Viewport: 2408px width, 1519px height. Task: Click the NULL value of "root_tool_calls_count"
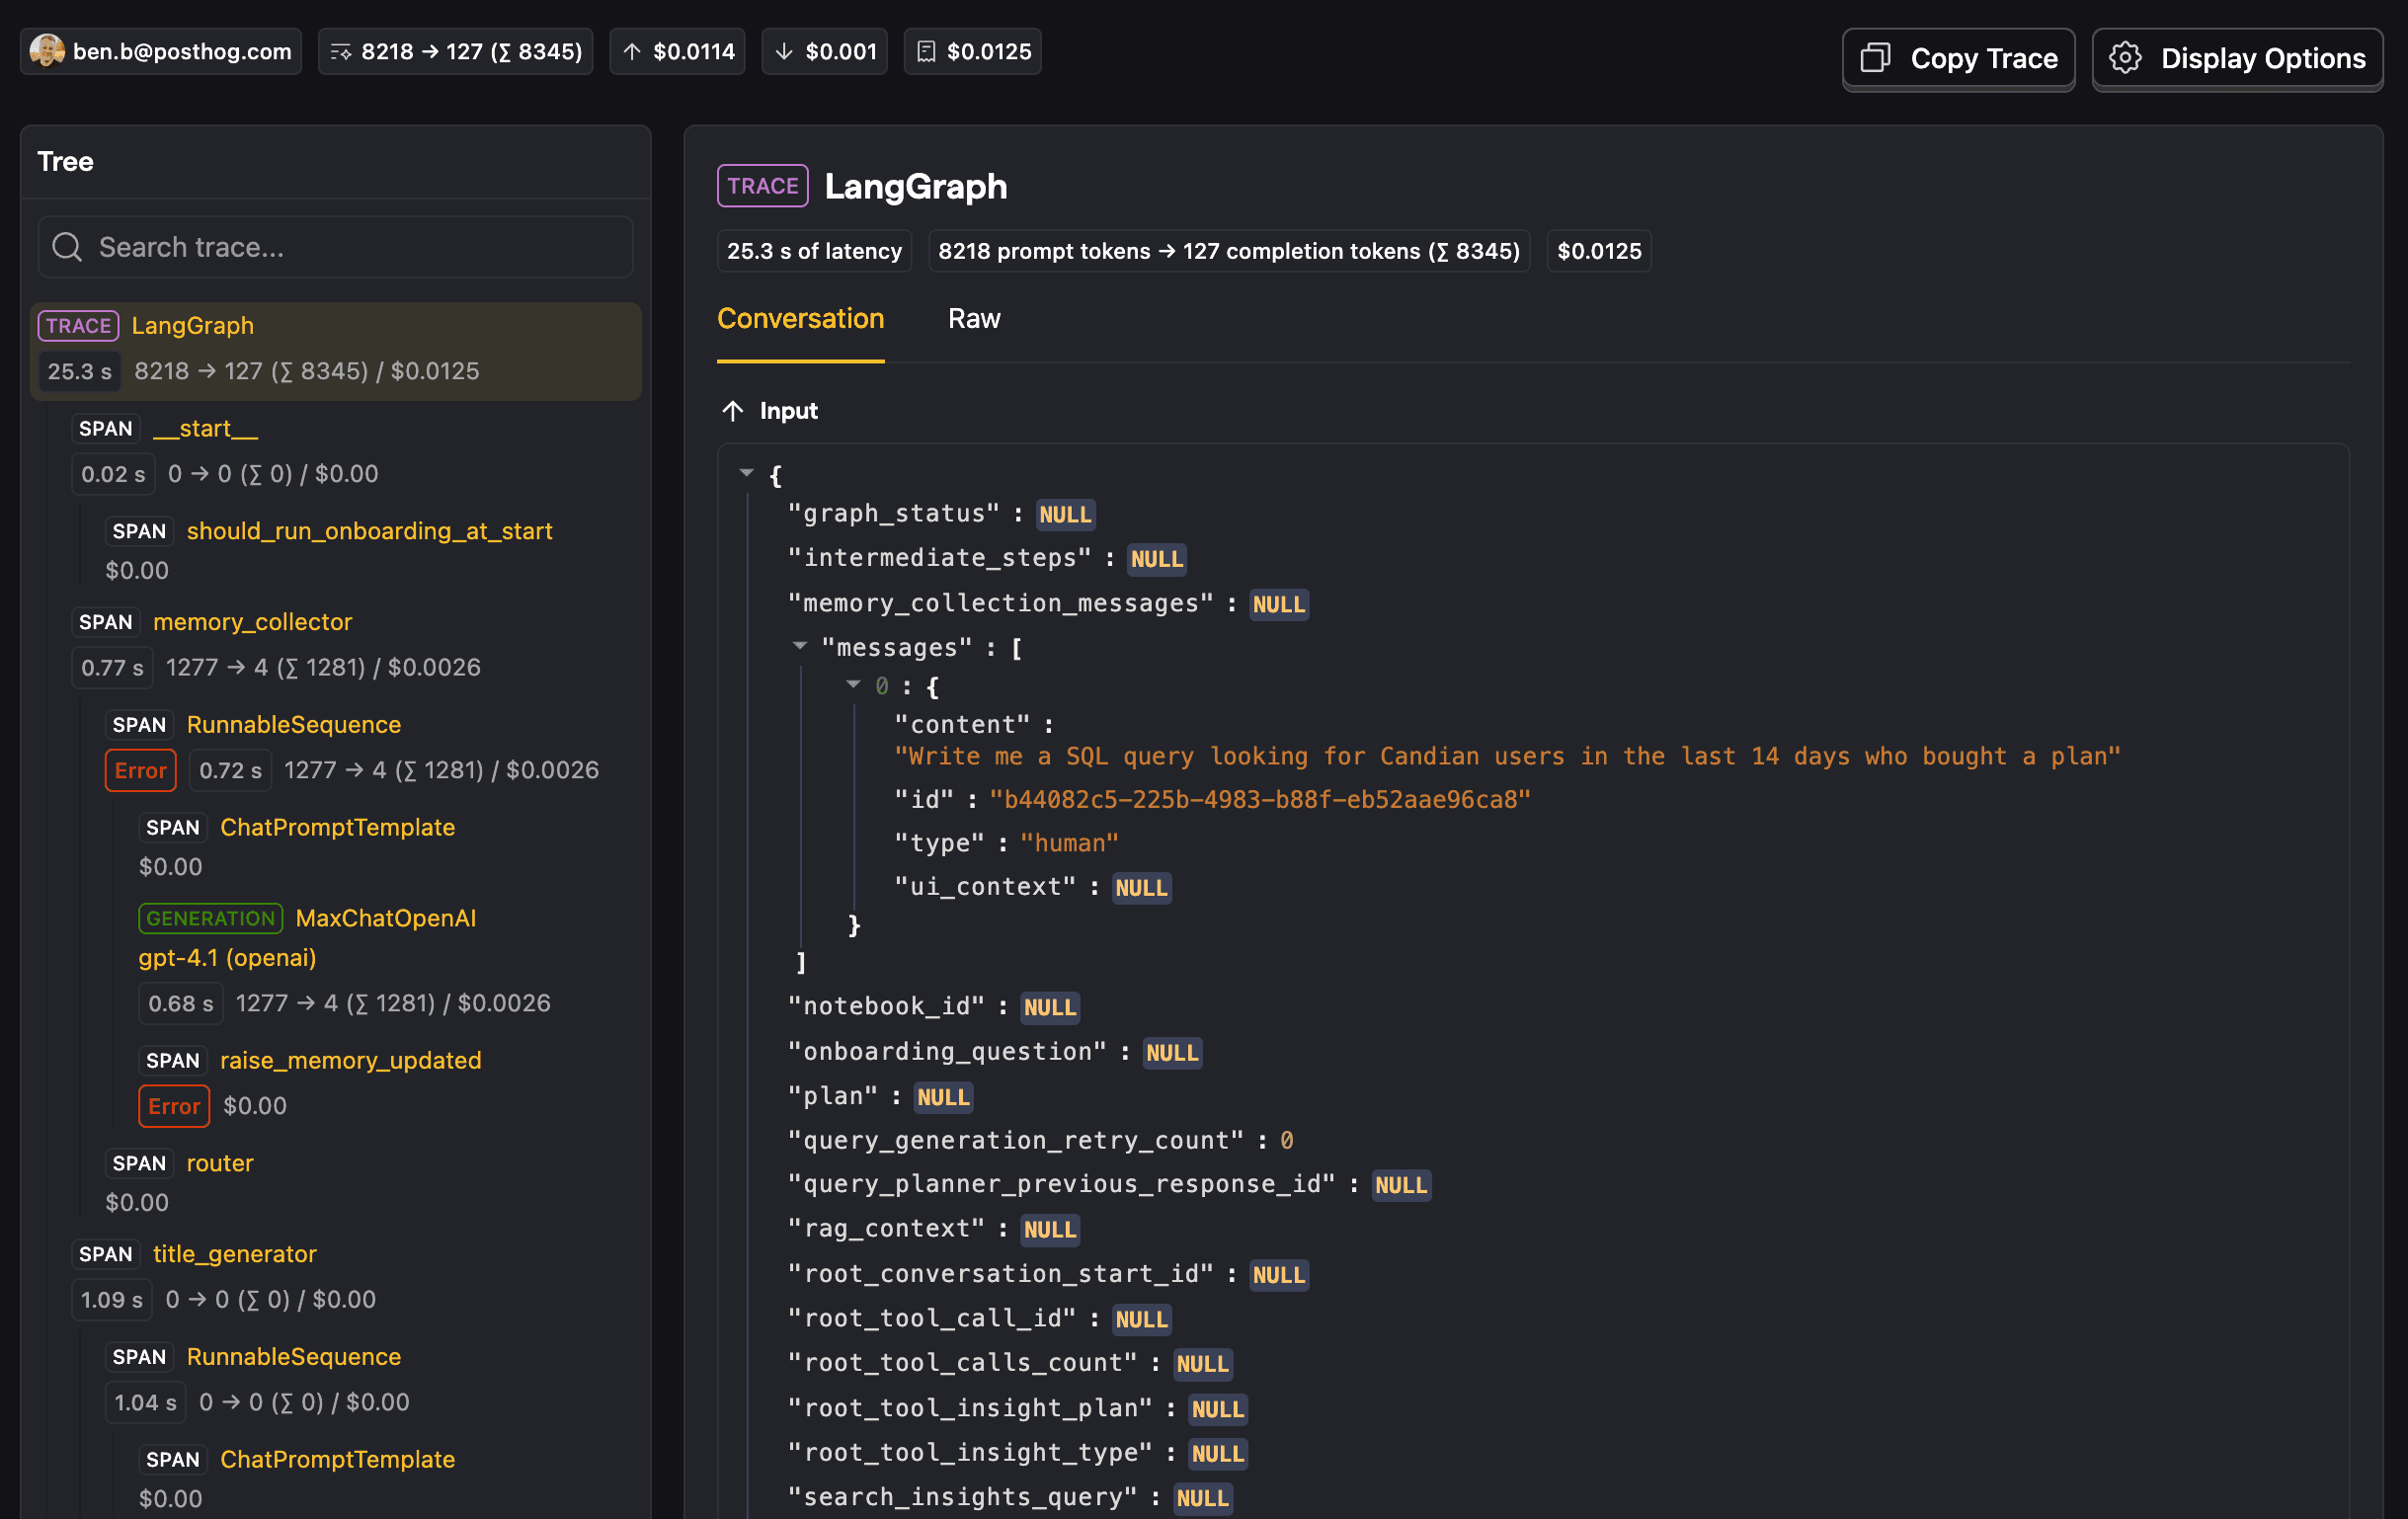click(x=1203, y=1364)
